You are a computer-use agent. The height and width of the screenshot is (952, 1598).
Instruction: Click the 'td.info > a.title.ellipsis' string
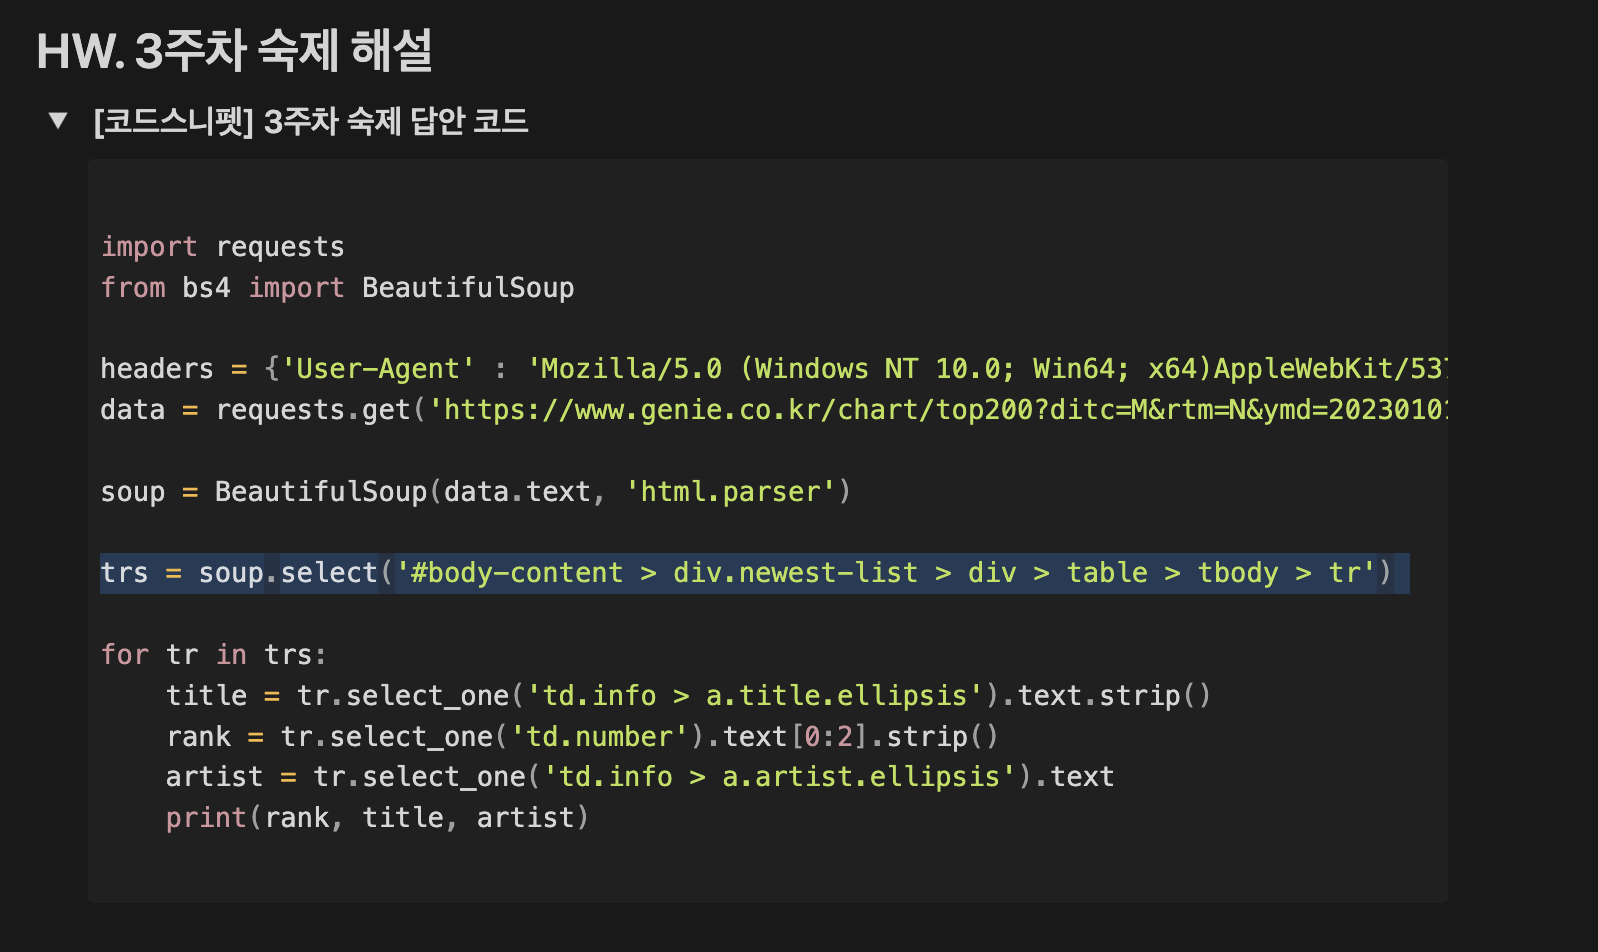click(755, 696)
